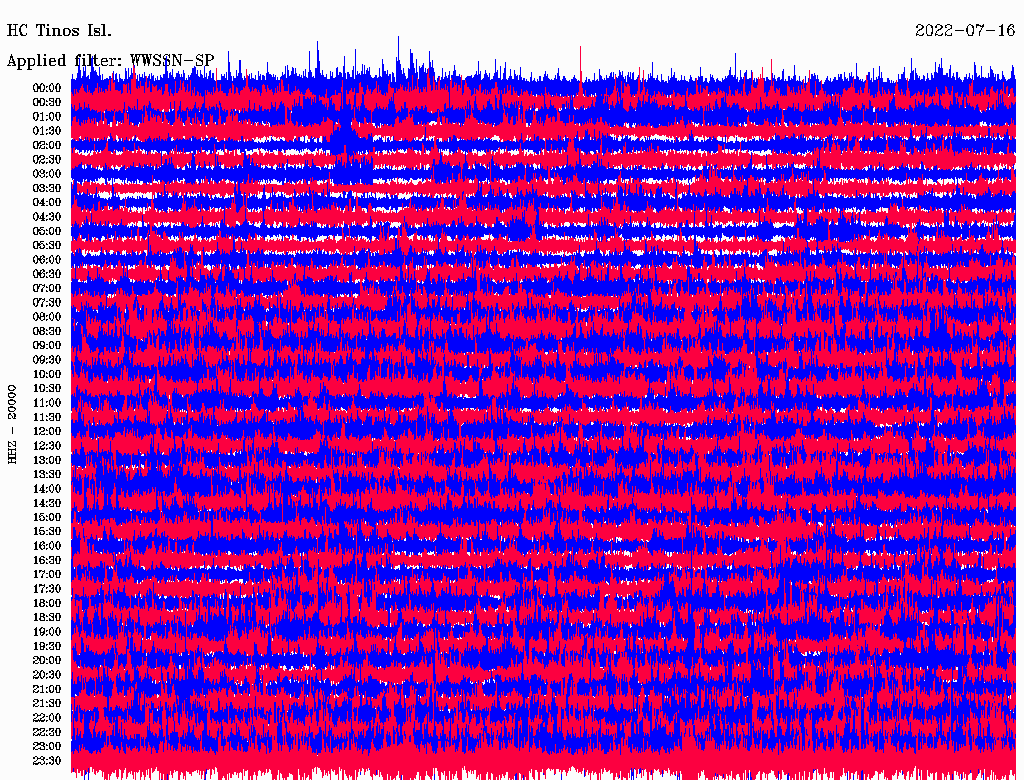Select the 18:00 time label
Screen dimensions: 1024x780
point(47,603)
